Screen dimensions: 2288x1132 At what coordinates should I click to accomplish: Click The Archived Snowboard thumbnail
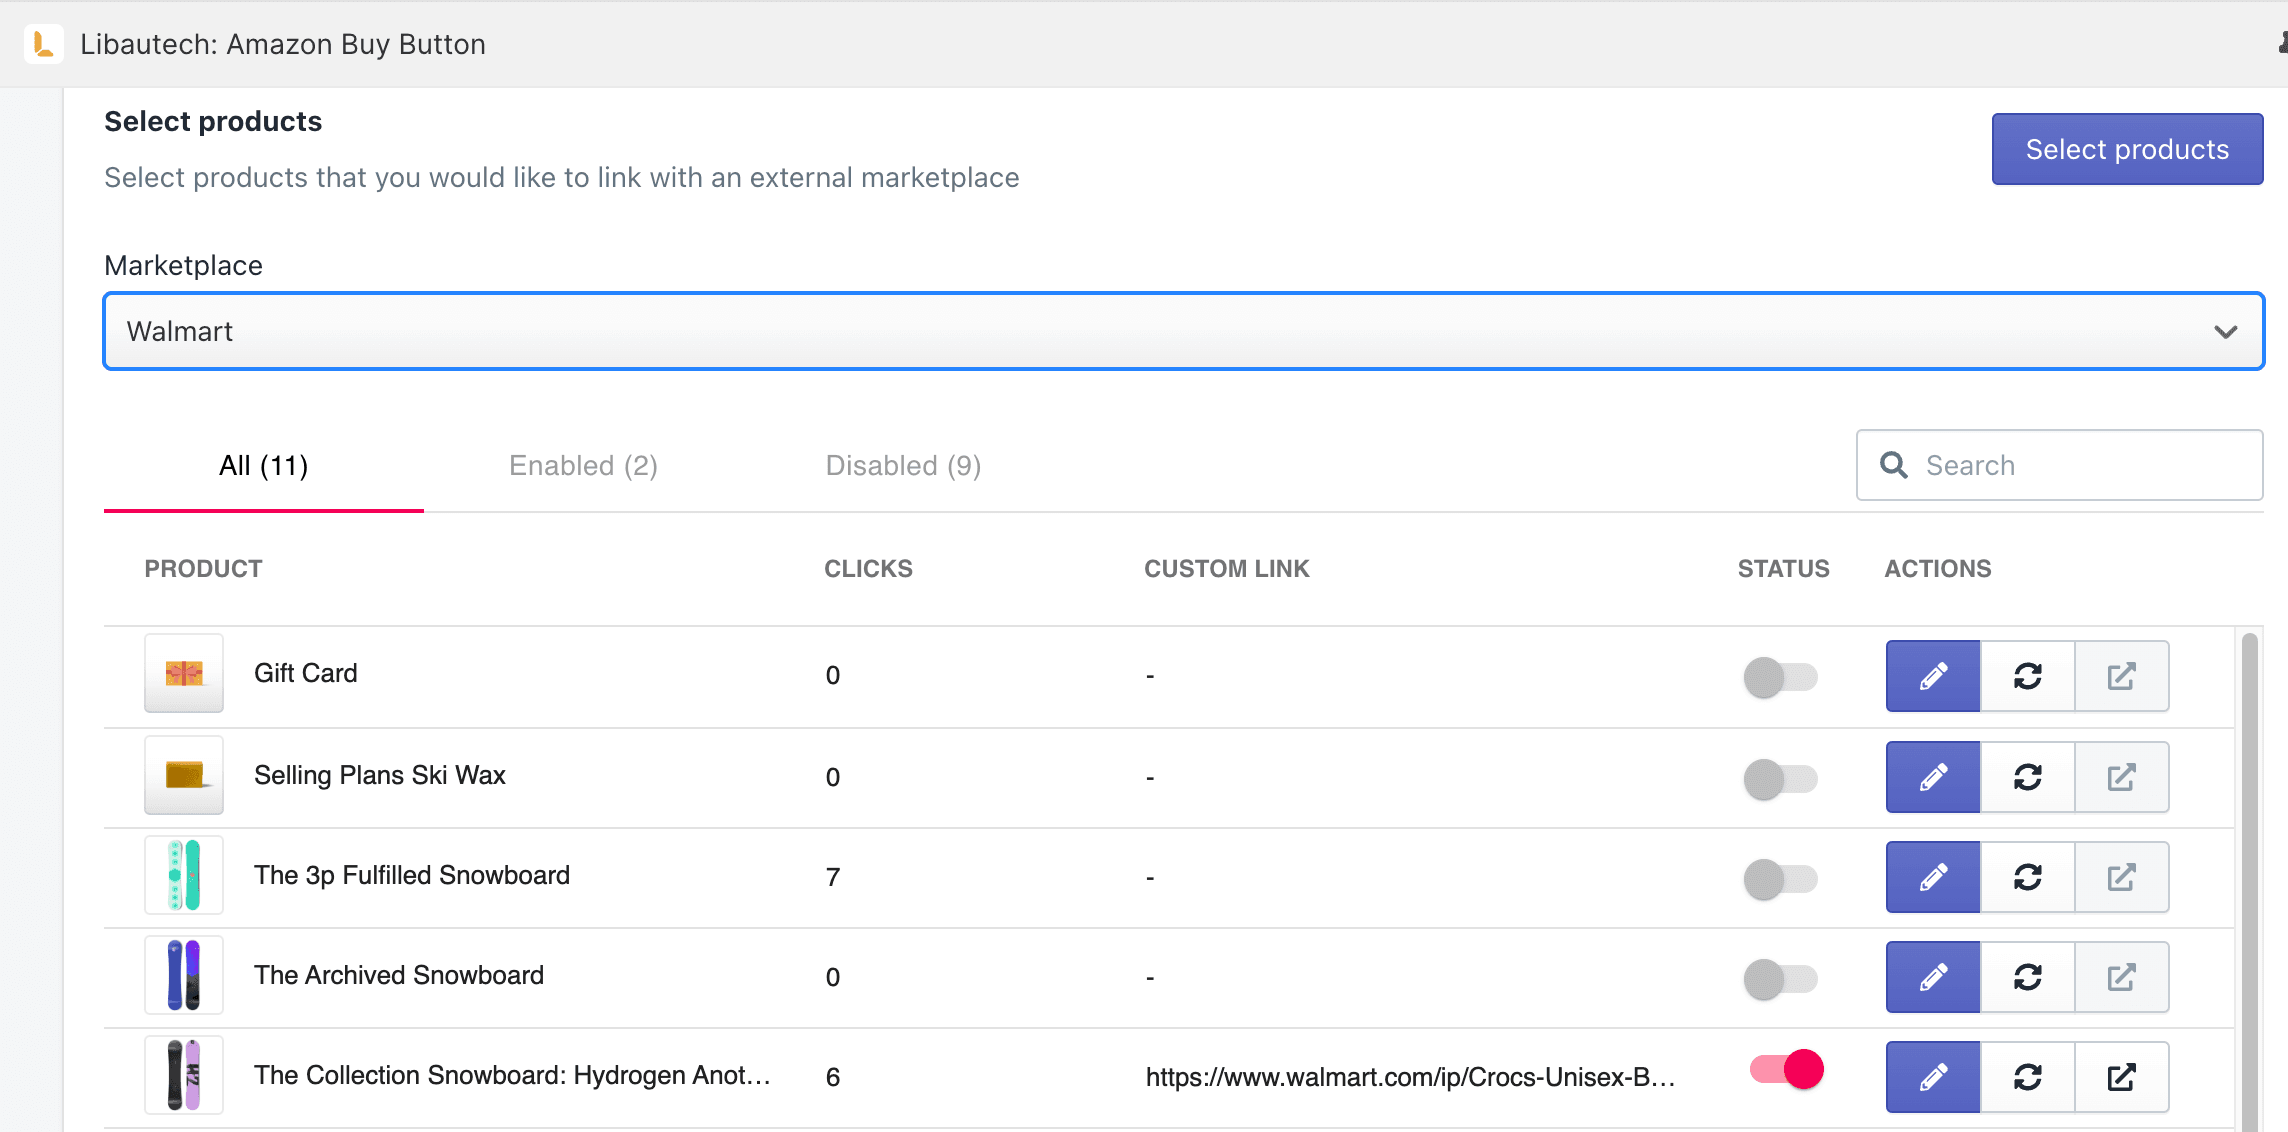click(x=184, y=975)
